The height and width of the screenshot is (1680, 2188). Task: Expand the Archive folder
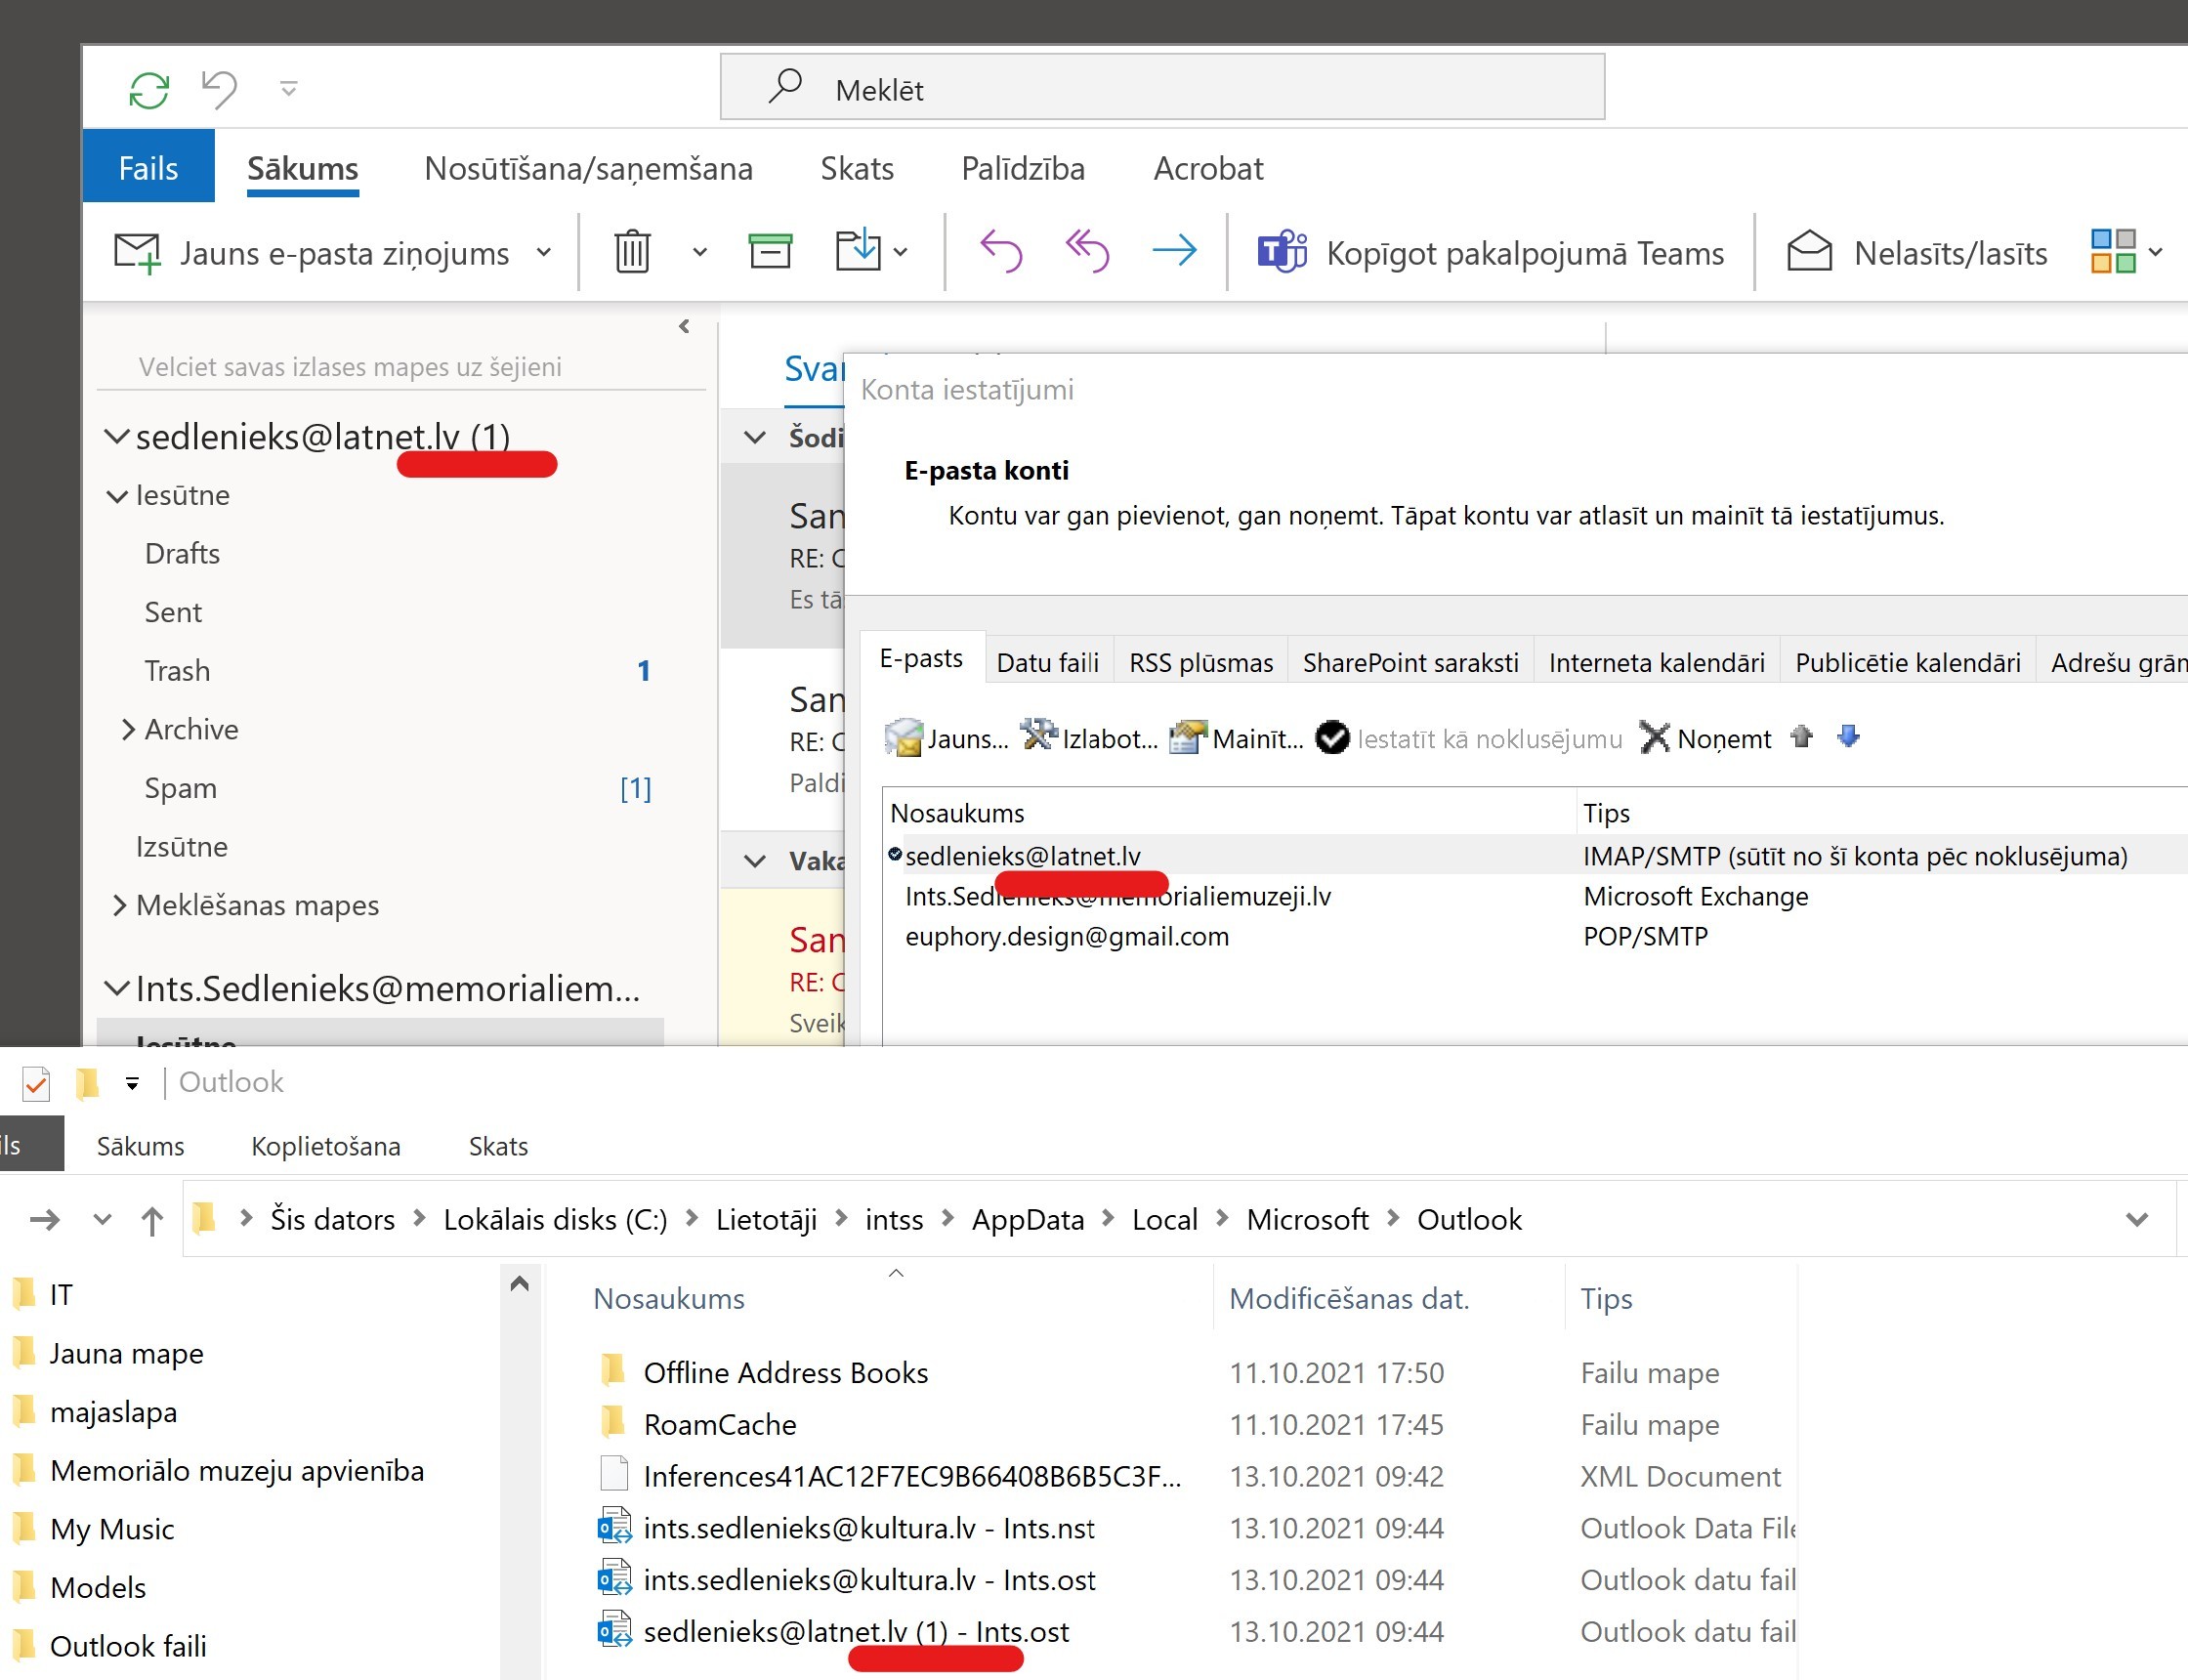128,729
